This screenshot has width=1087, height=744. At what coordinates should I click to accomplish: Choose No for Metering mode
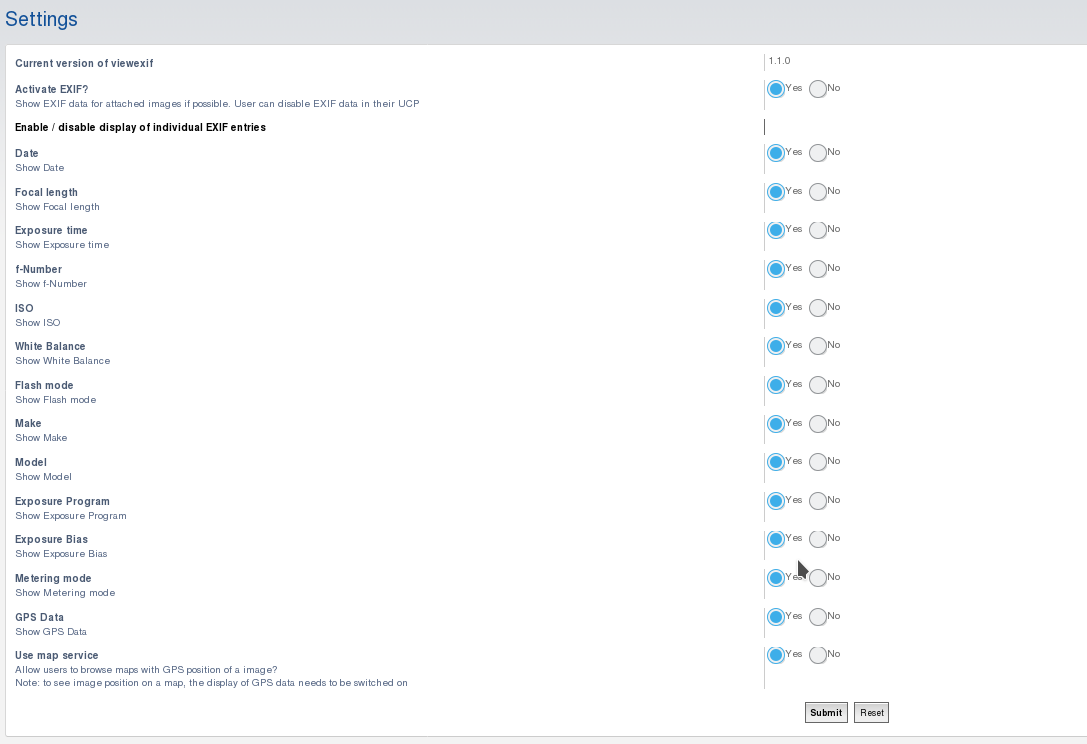[818, 578]
